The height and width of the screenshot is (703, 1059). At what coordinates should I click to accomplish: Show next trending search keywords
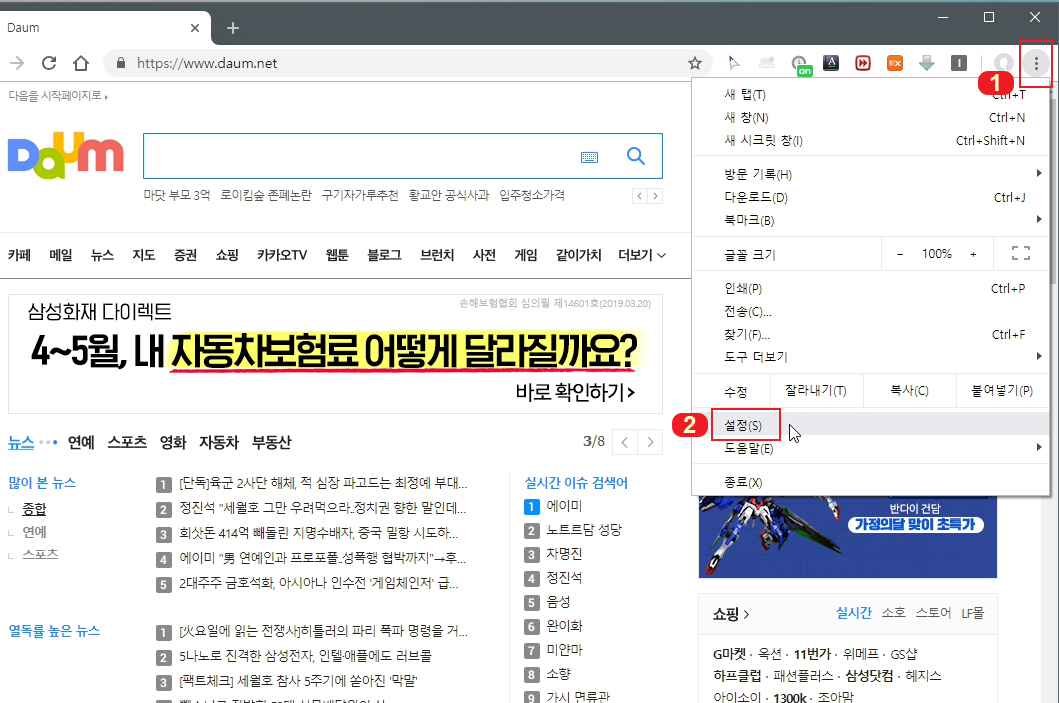655,196
